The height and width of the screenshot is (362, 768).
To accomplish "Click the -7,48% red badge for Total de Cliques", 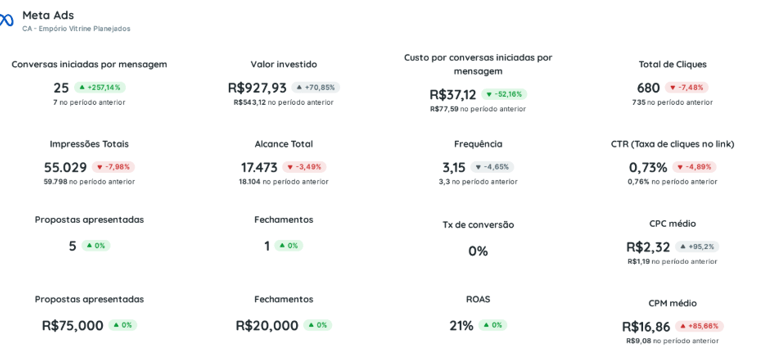I will pos(686,88).
